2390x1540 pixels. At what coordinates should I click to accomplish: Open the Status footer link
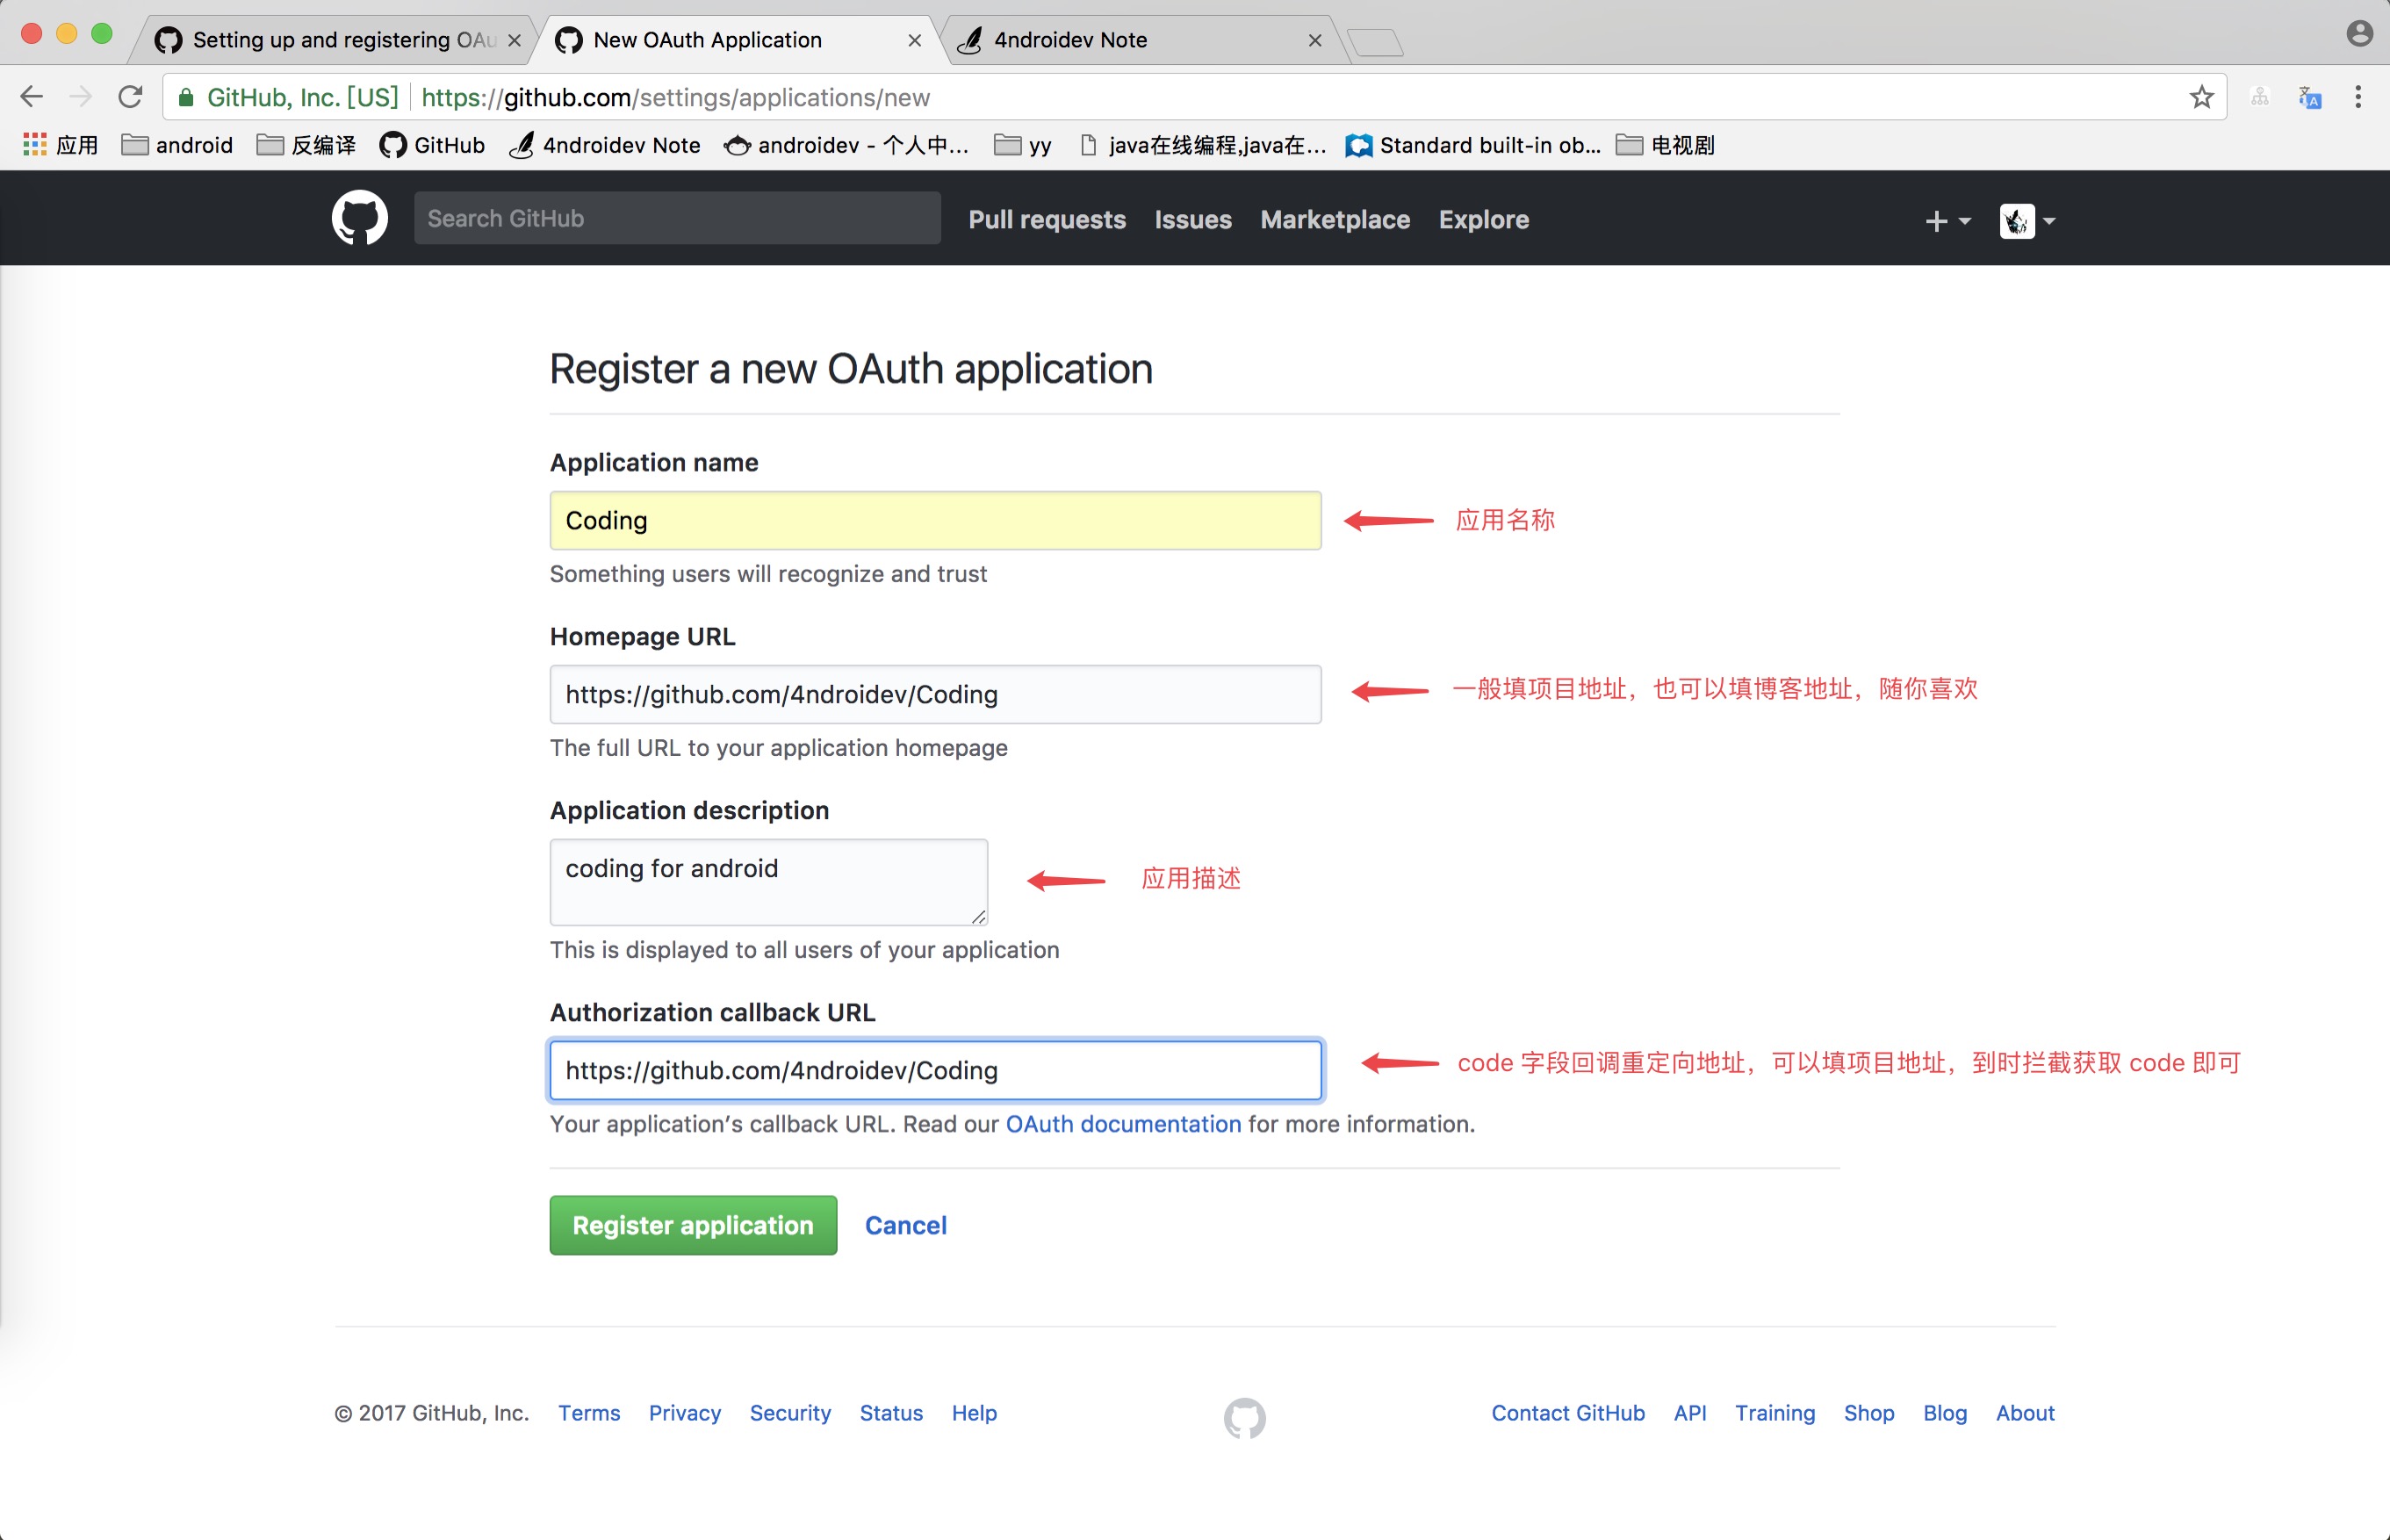[x=891, y=1412]
